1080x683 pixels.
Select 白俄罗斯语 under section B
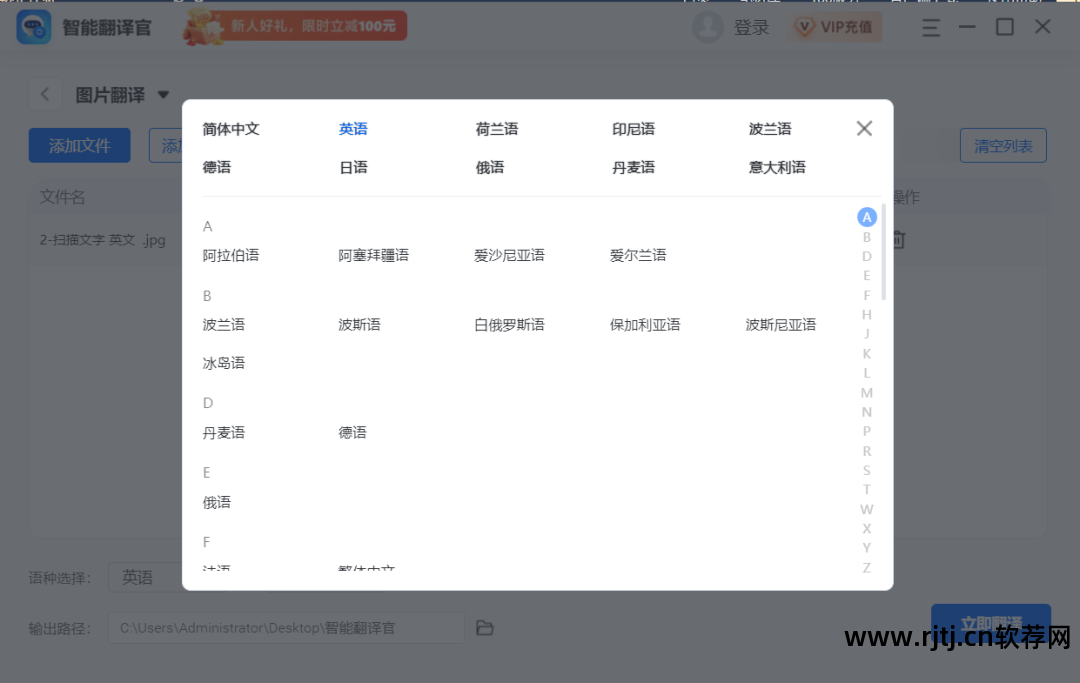coord(509,325)
